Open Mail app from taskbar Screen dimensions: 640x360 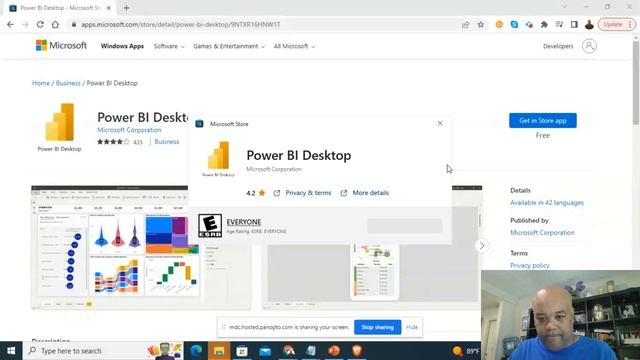click(x=265, y=351)
